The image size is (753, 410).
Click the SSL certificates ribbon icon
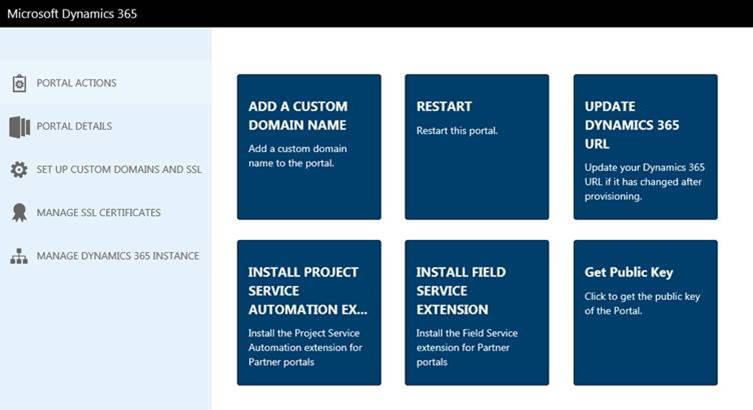point(19,213)
